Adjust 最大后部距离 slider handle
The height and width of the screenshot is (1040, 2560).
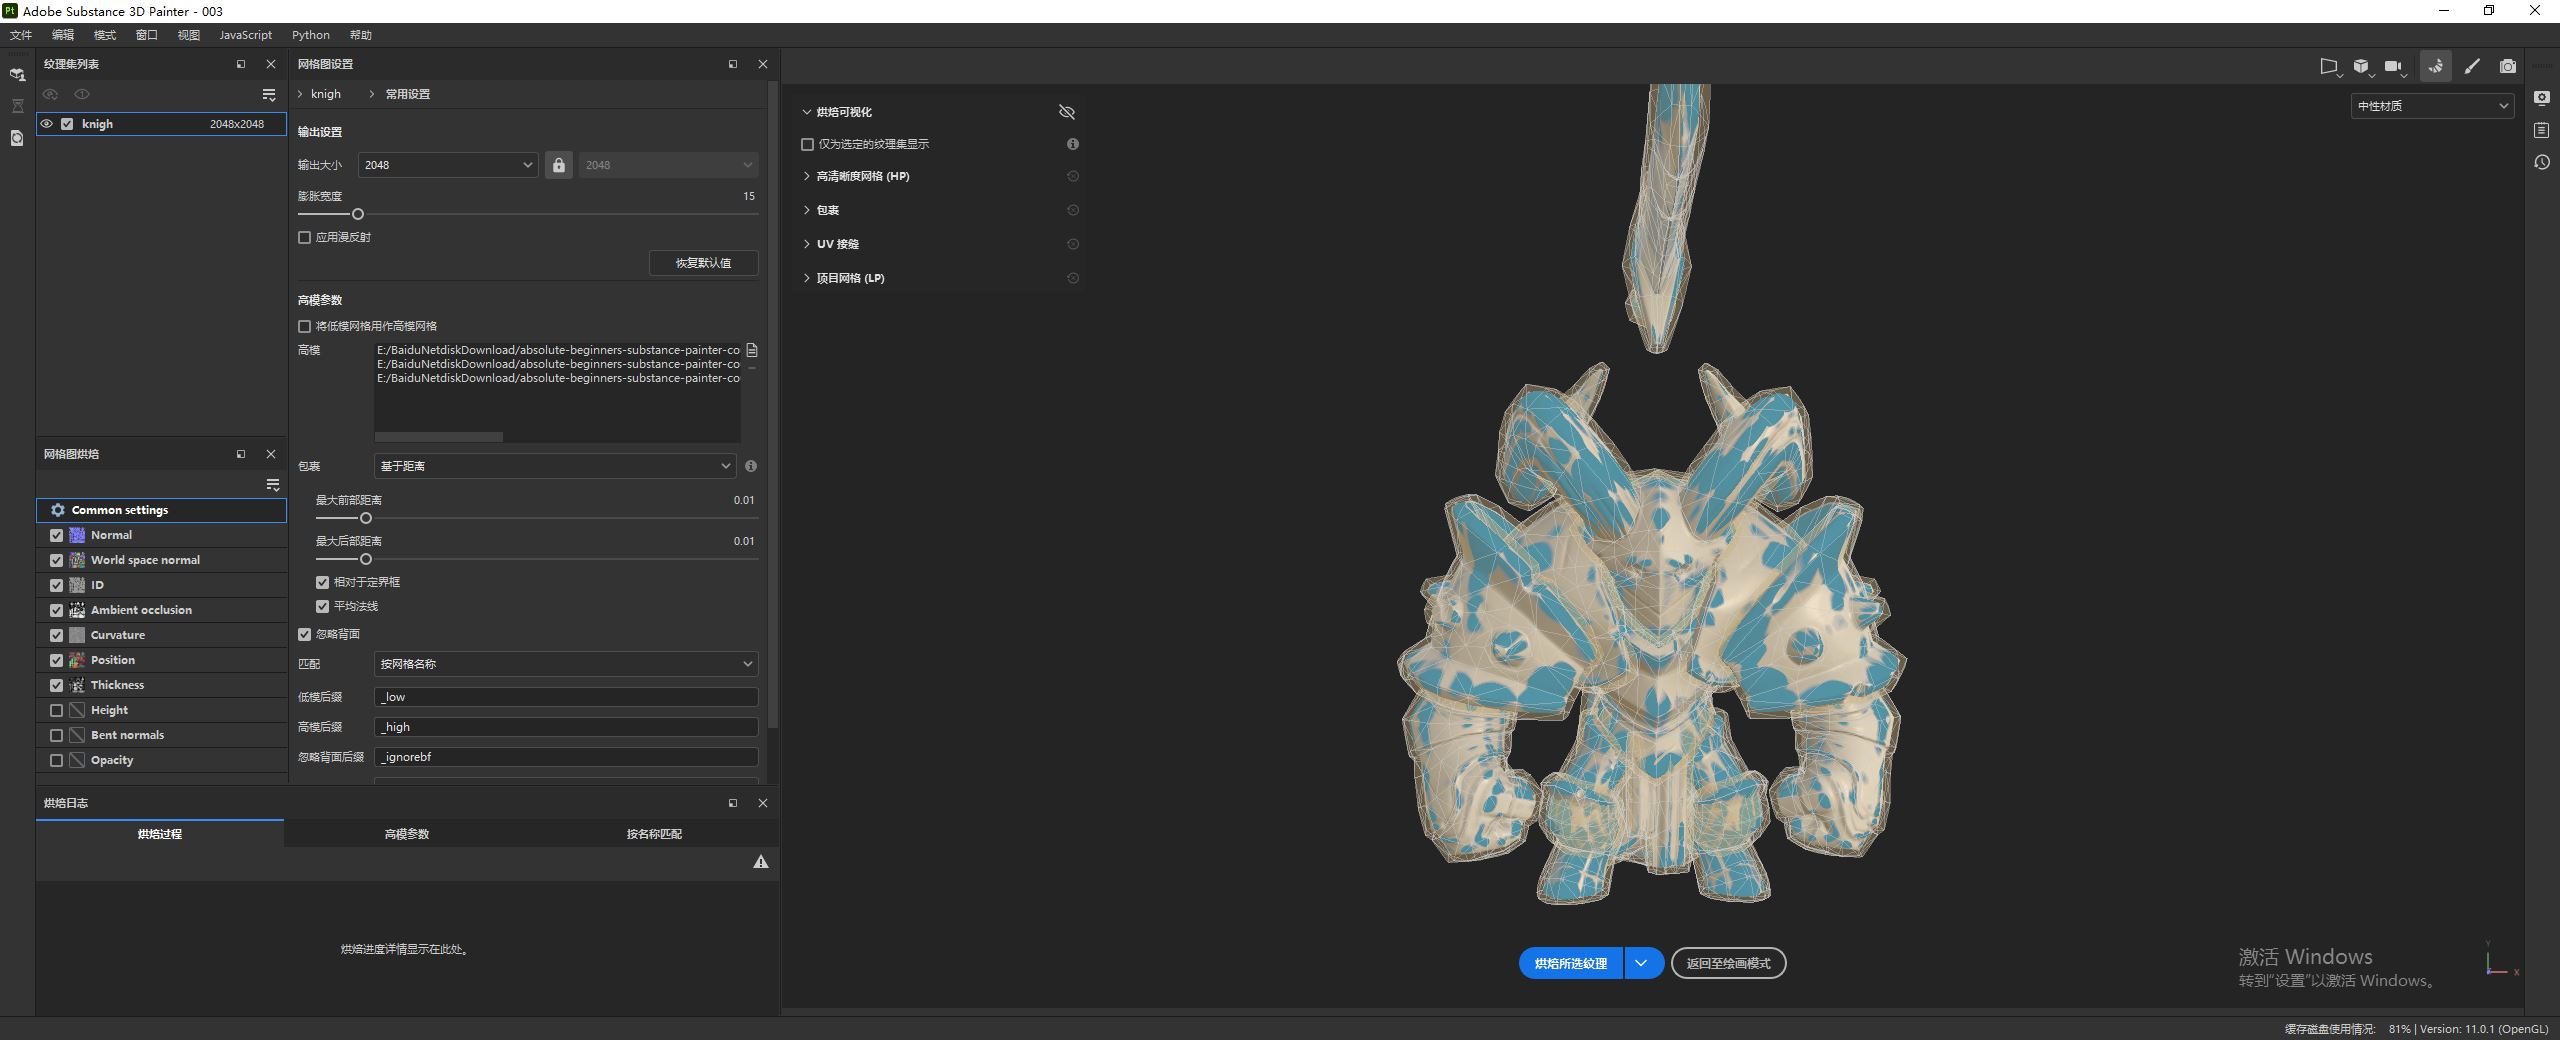(x=366, y=559)
